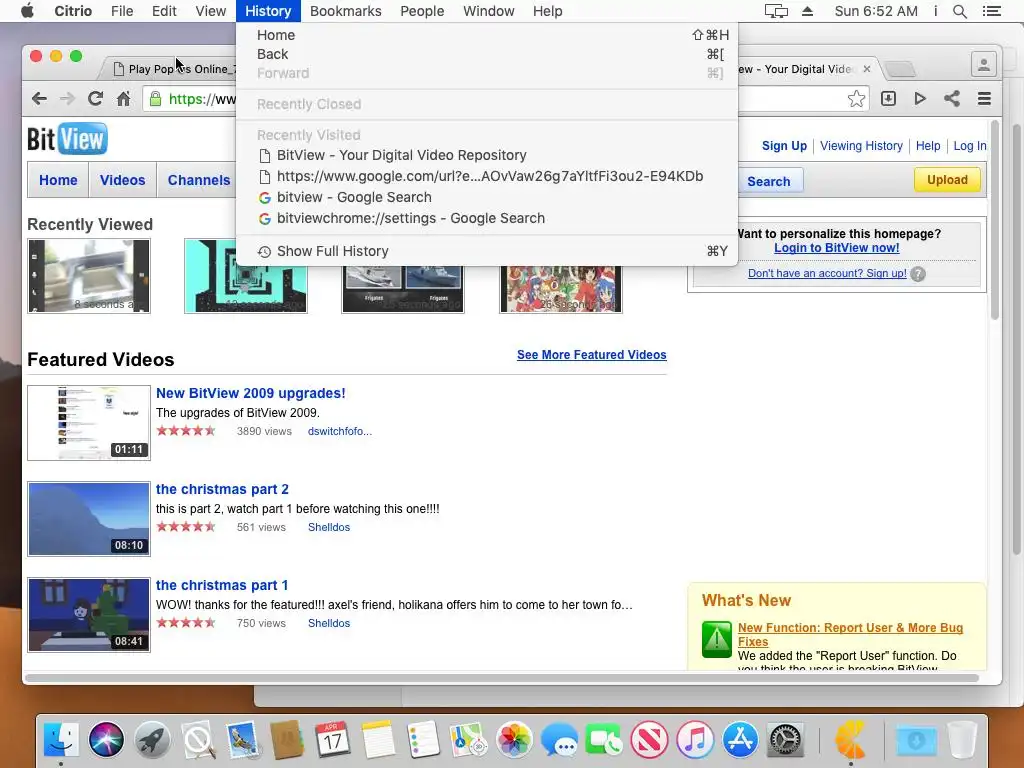The image size is (1024, 768).
Task: Open System Preferences gear in dock
Action: point(786,739)
